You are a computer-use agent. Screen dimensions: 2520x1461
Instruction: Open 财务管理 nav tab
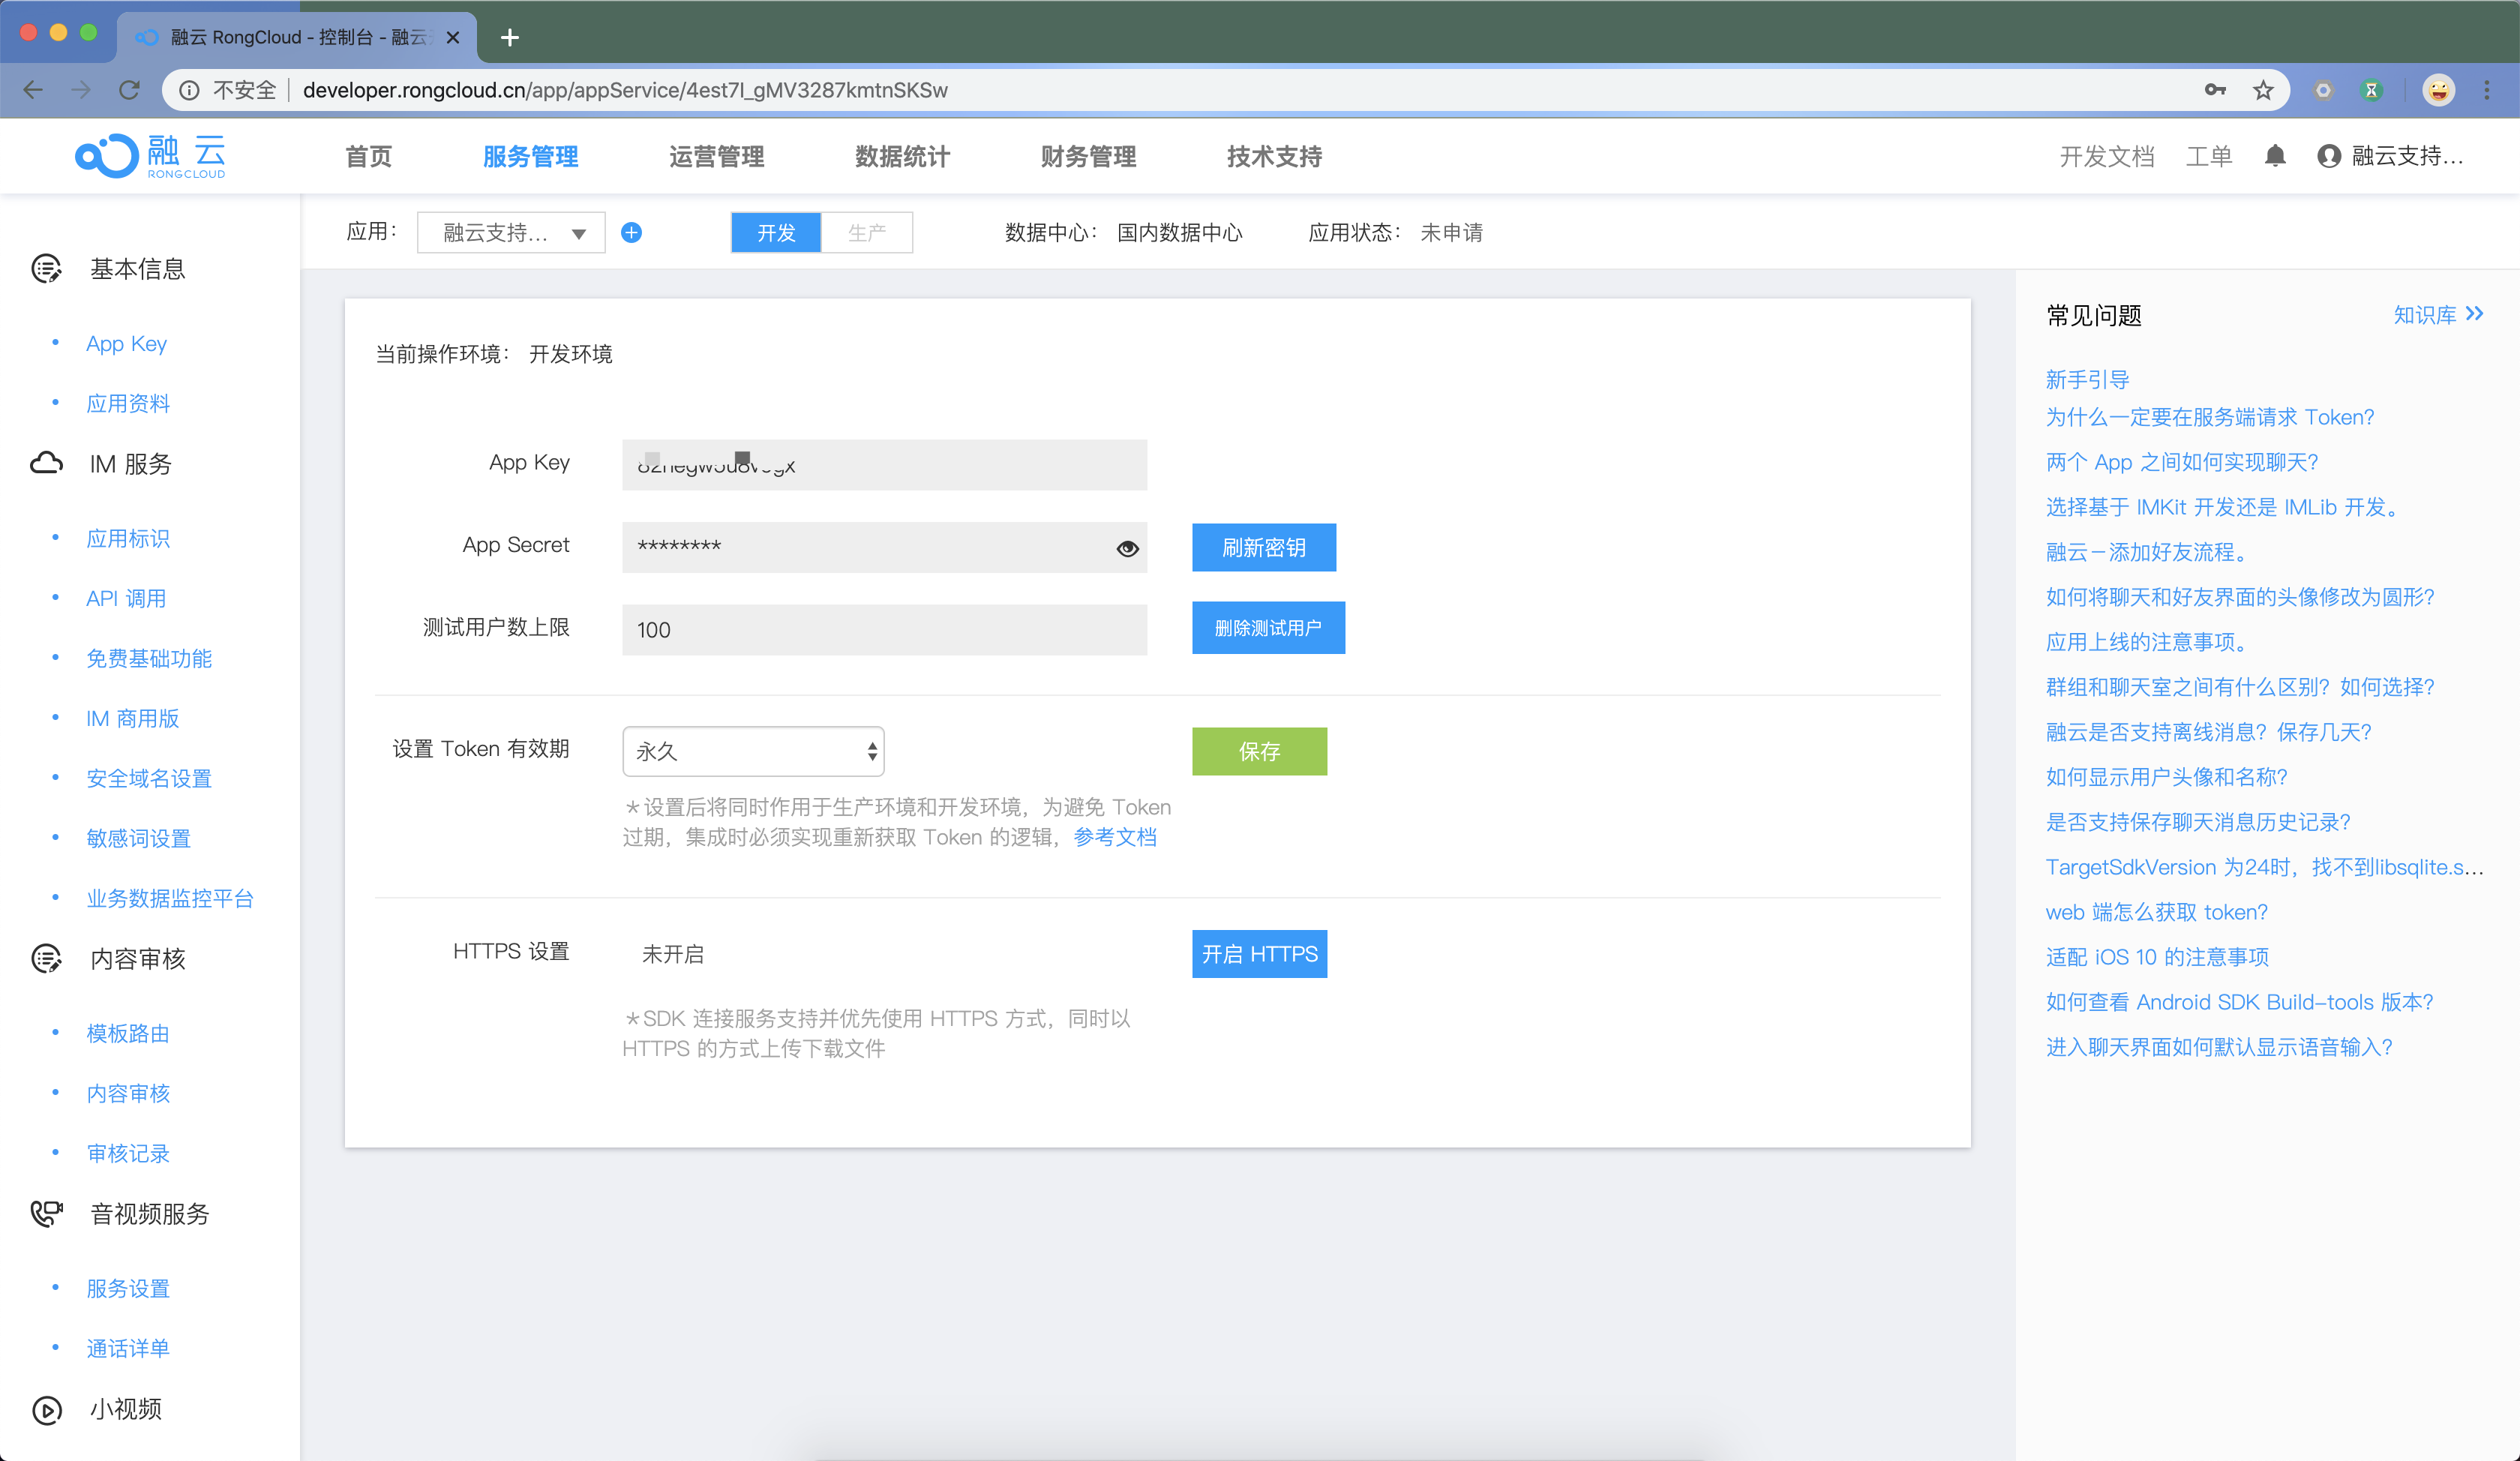[1088, 156]
